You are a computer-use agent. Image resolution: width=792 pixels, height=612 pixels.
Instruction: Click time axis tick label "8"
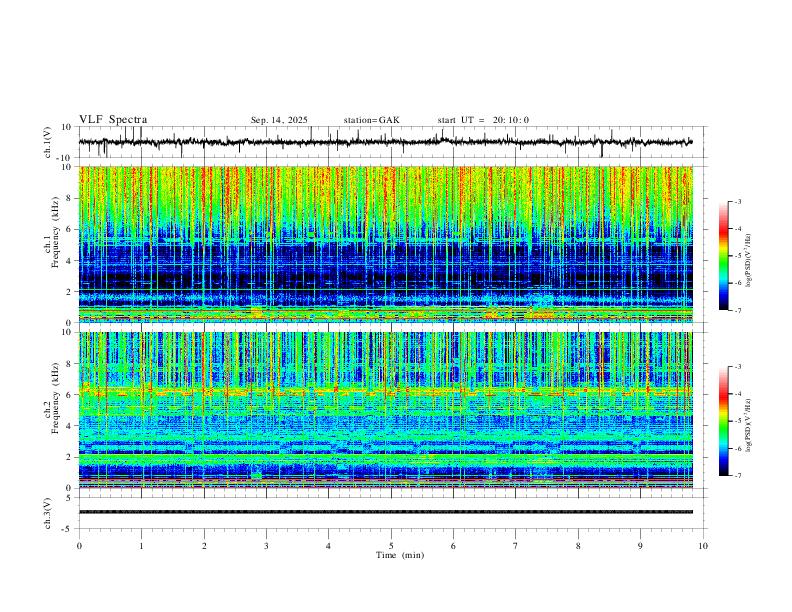578,546
